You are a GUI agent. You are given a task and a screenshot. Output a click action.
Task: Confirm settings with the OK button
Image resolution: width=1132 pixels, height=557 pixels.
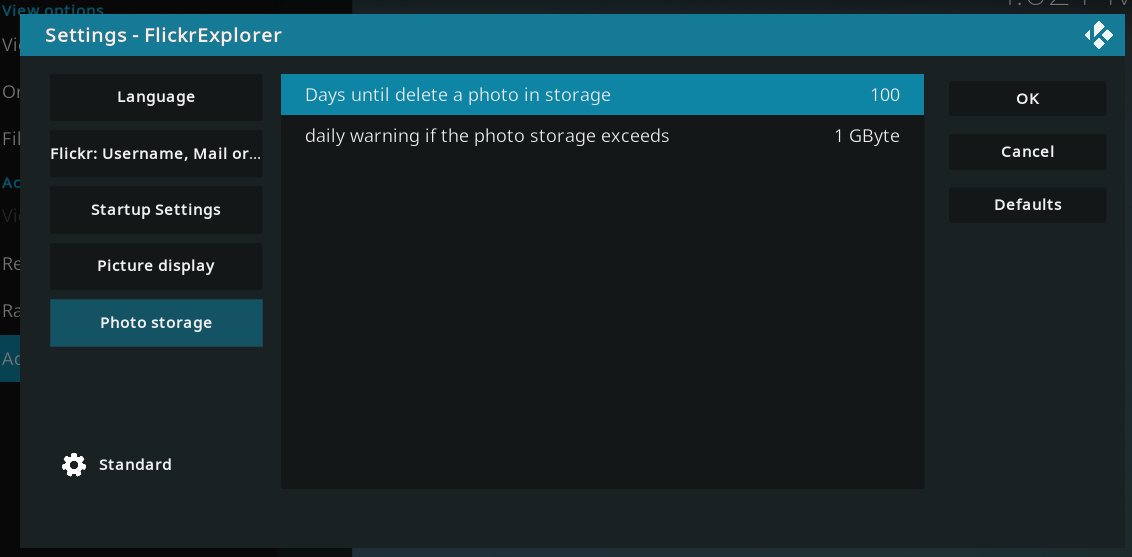click(1027, 98)
